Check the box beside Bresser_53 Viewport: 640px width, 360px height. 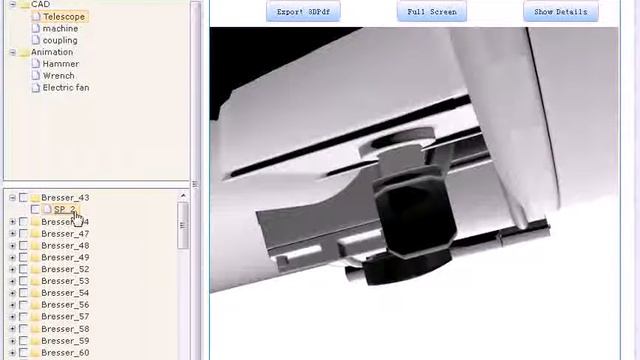pyautogui.click(x=24, y=281)
